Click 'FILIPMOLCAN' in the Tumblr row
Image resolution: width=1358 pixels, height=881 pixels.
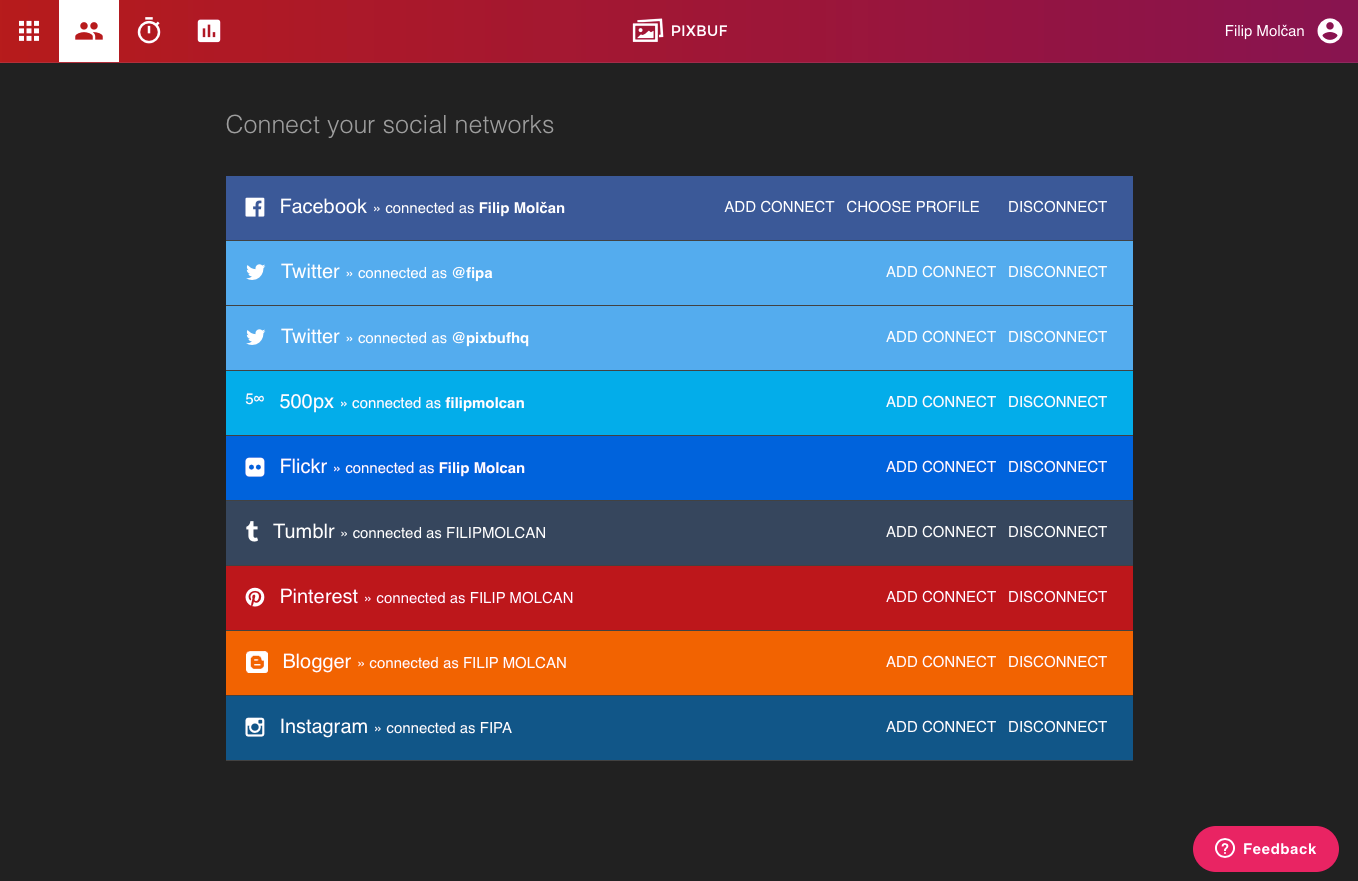point(496,533)
